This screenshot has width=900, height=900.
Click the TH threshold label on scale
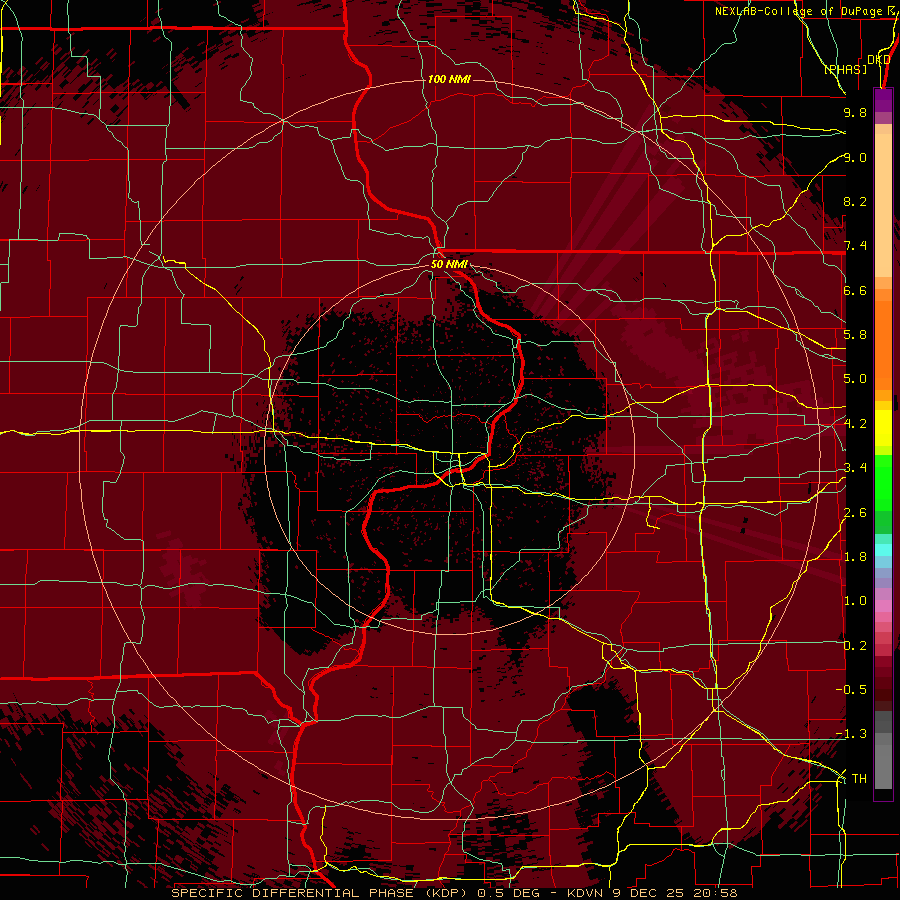[x=859, y=779]
